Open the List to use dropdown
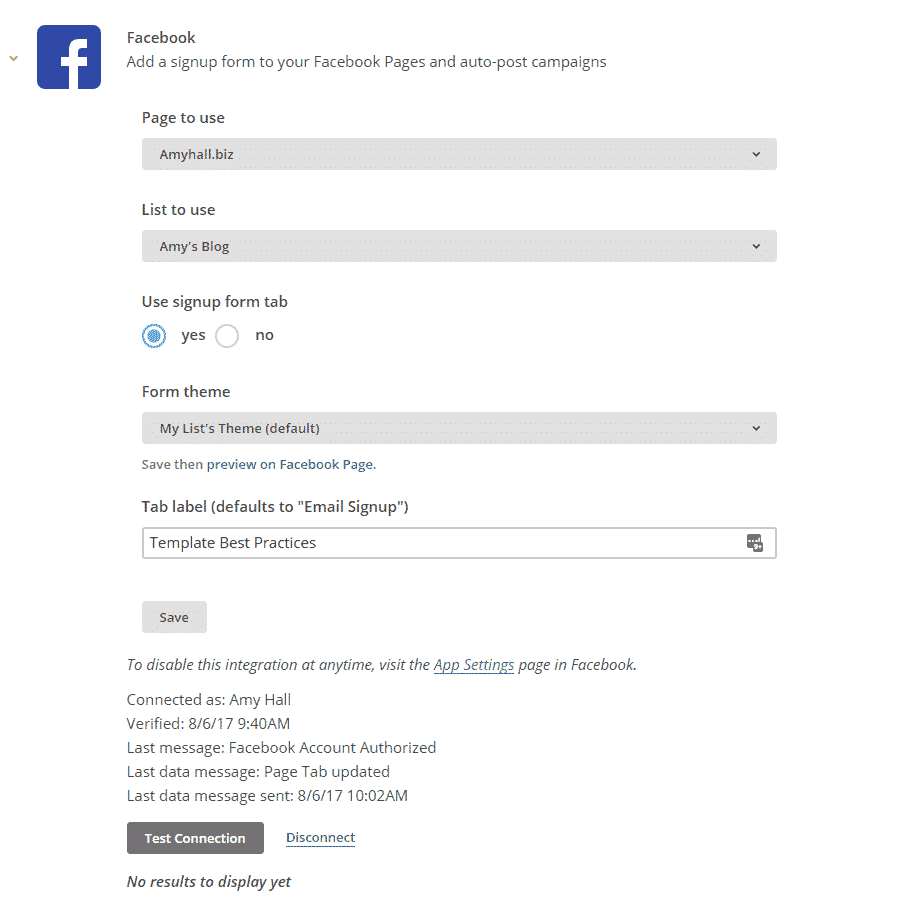The image size is (903, 908). (459, 246)
